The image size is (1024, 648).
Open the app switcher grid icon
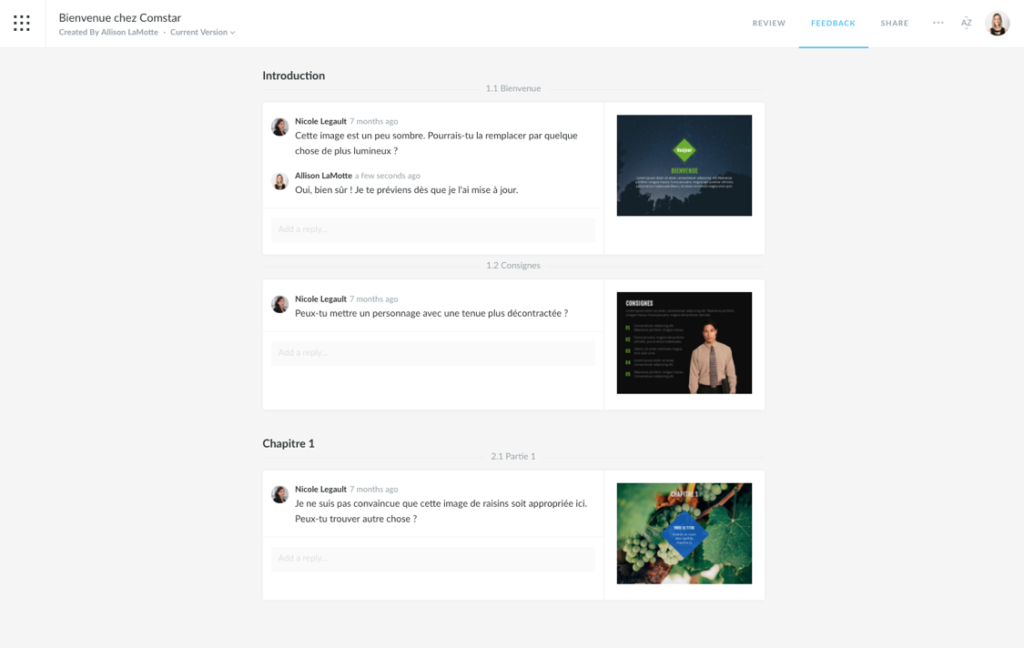[x=22, y=22]
